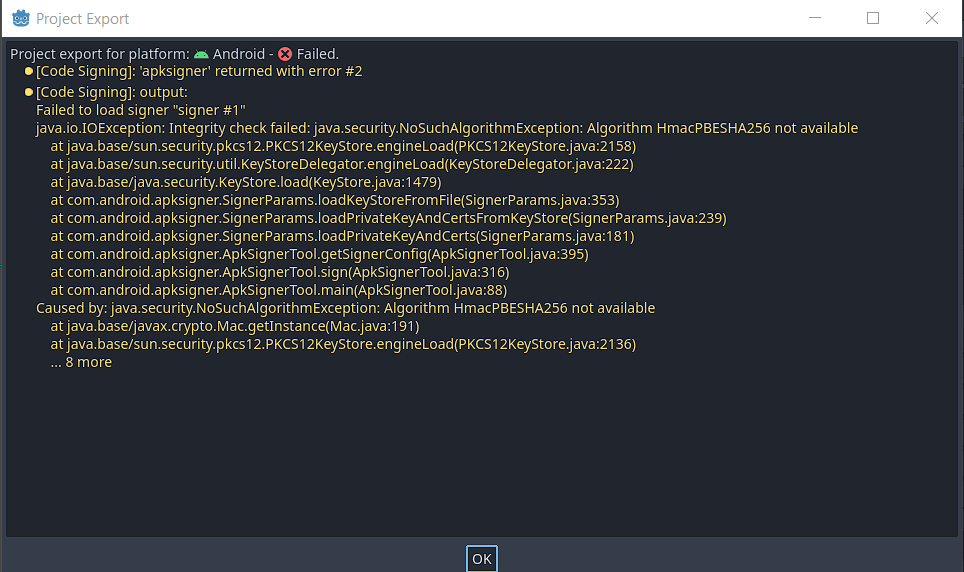Click the 'loadKeyStoreFromFile' stack trace line
The image size is (964, 572).
pos(335,200)
